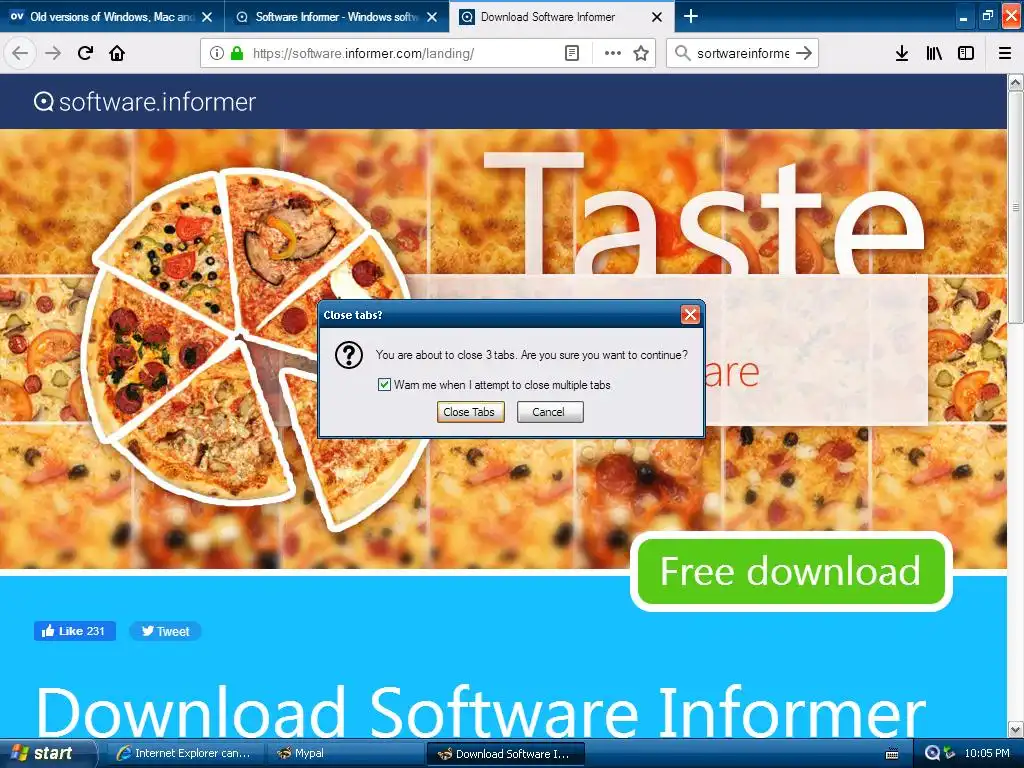
Task: Bookmark this page with the star icon
Action: click(x=641, y=53)
